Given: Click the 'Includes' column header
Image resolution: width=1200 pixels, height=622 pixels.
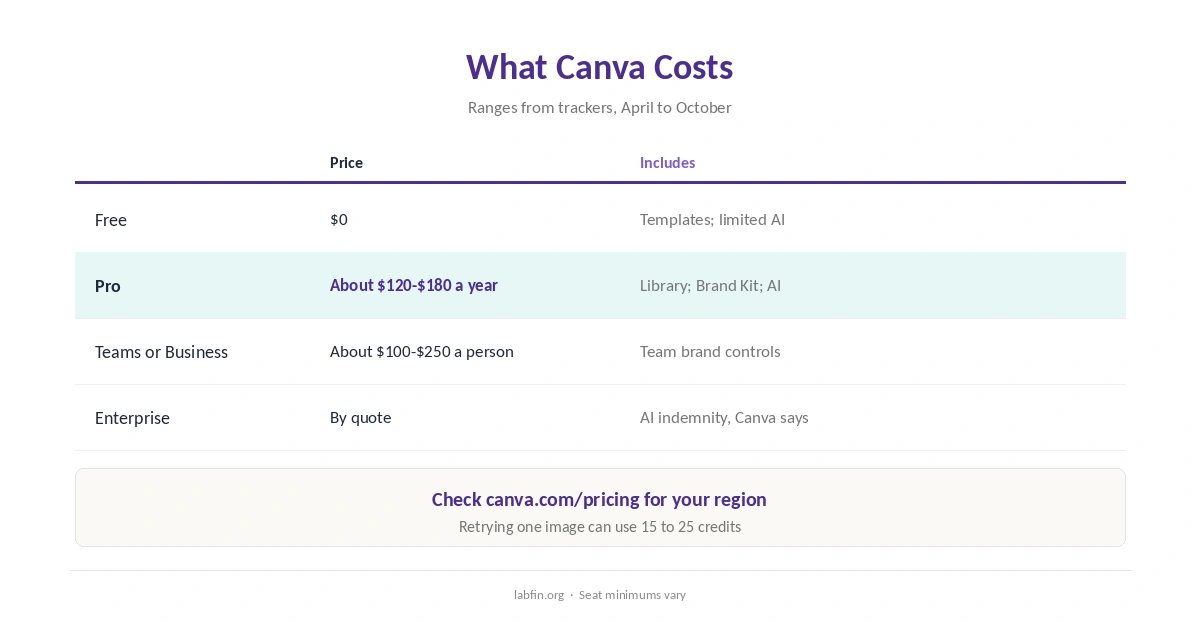Looking at the screenshot, I should click(x=667, y=162).
